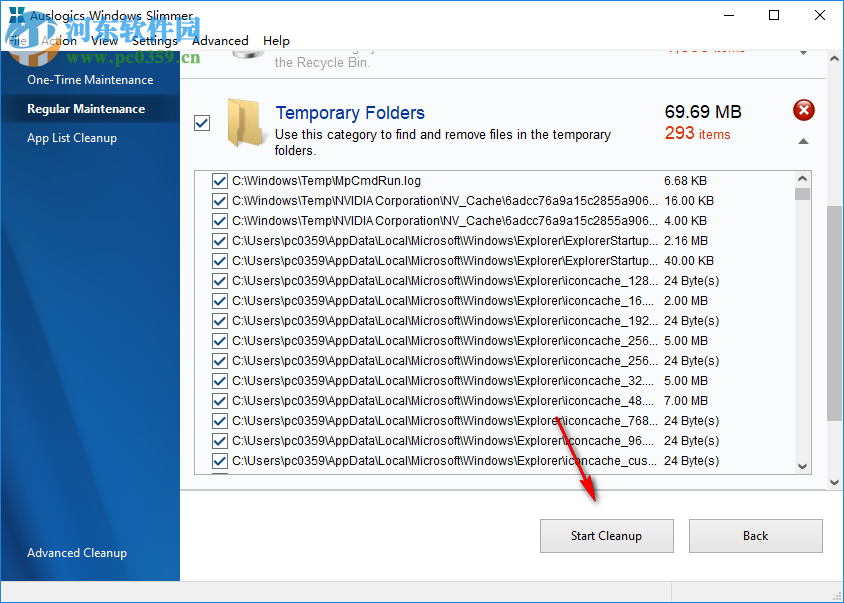Uncheck the 16.00 KB NVIDIA NV_Cache file
The image size is (844, 603).
tap(220, 201)
